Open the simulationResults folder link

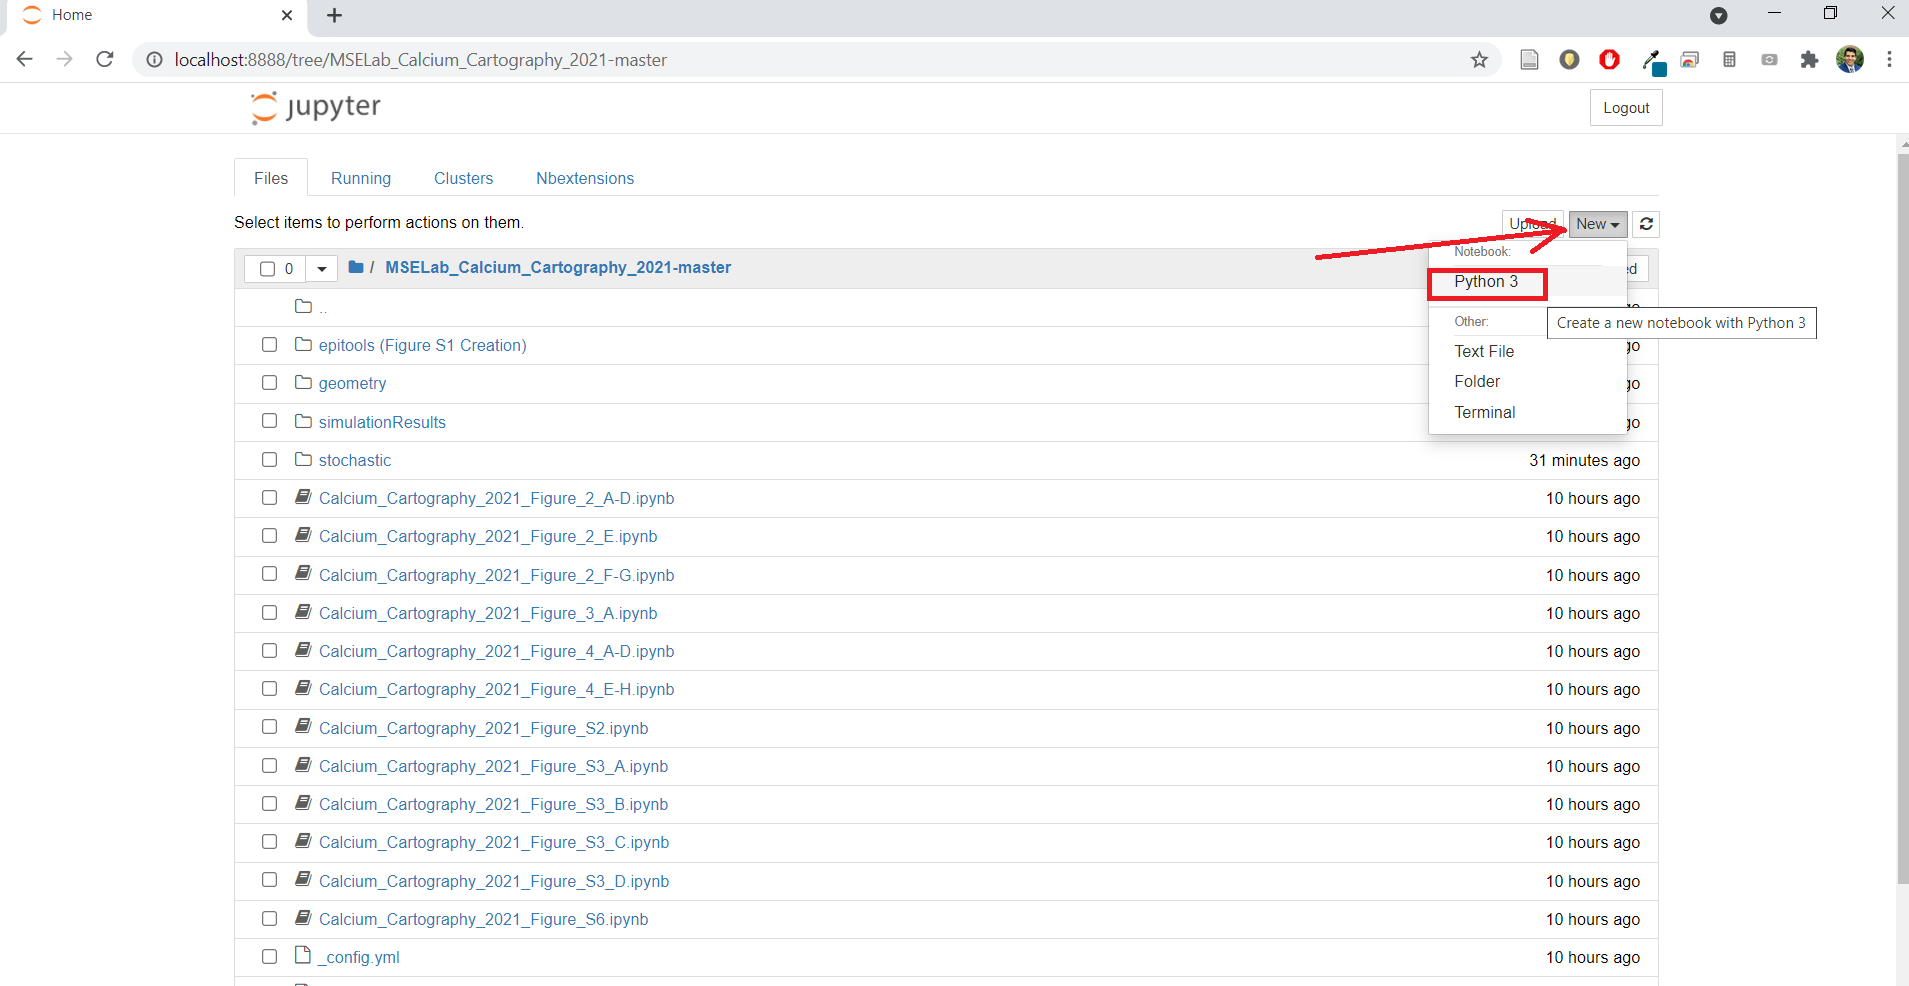tap(382, 422)
